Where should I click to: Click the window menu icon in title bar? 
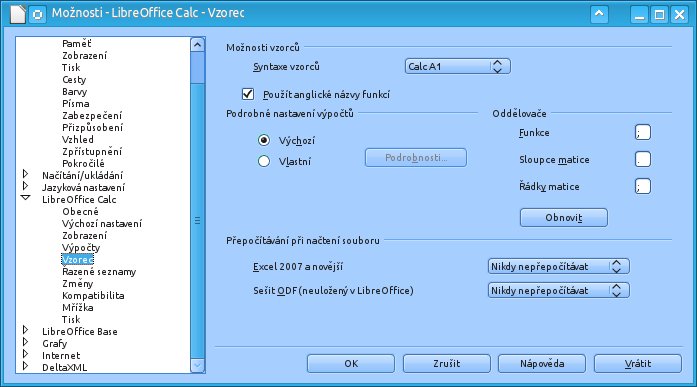click(x=38, y=14)
